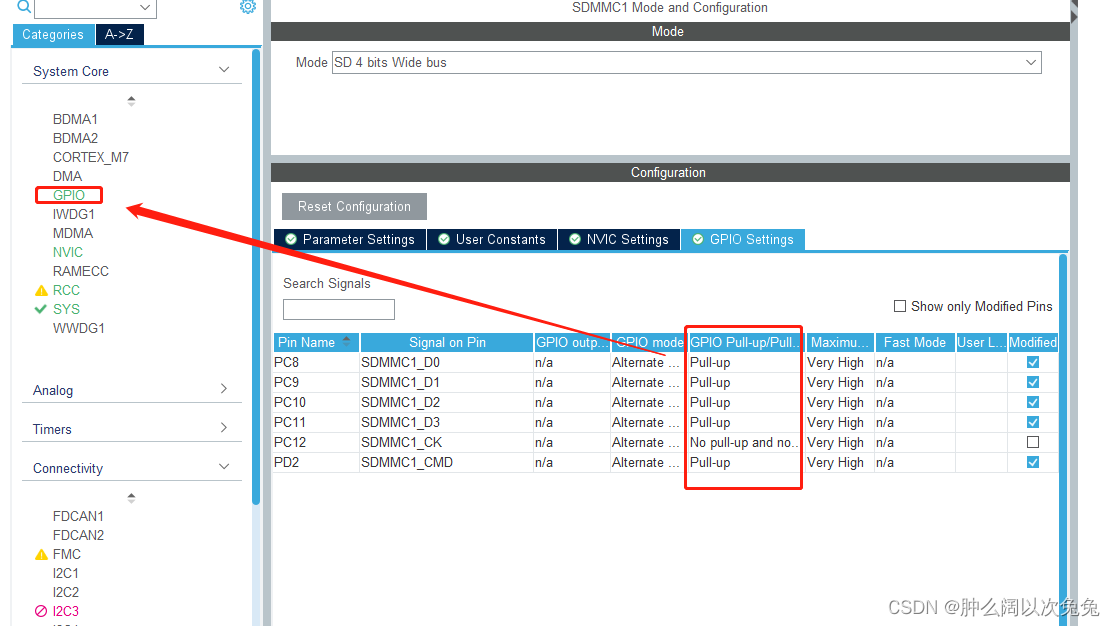Select GPIO in System Core list
Image resolution: width=1115 pixels, height=626 pixels.
[x=69, y=195]
